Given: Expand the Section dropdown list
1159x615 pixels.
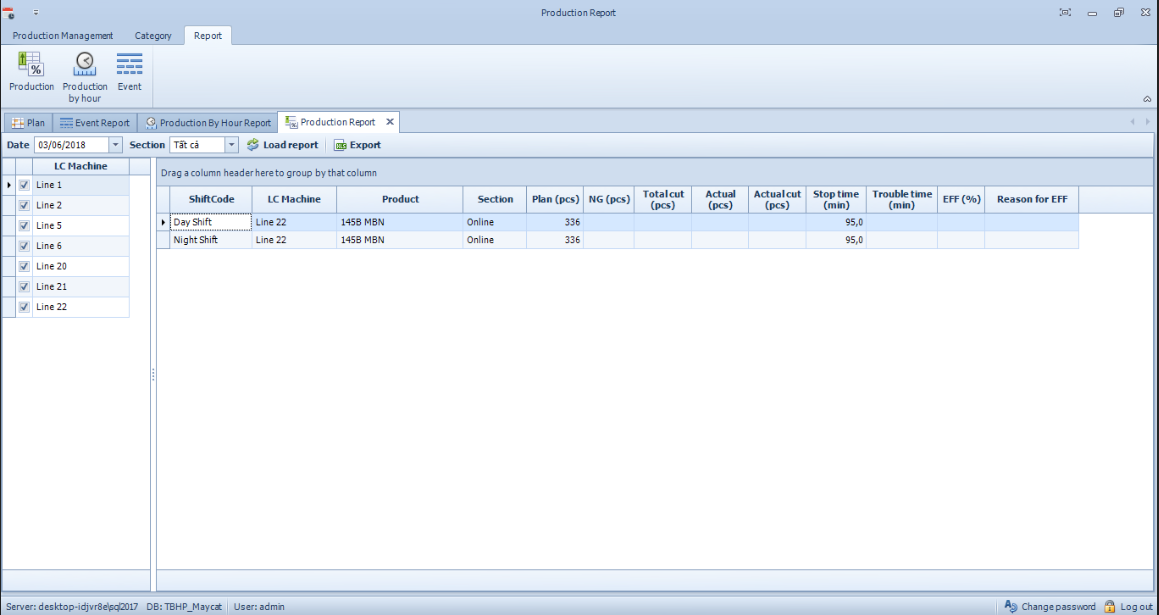Looking at the screenshot, I should tap(231, 145).
